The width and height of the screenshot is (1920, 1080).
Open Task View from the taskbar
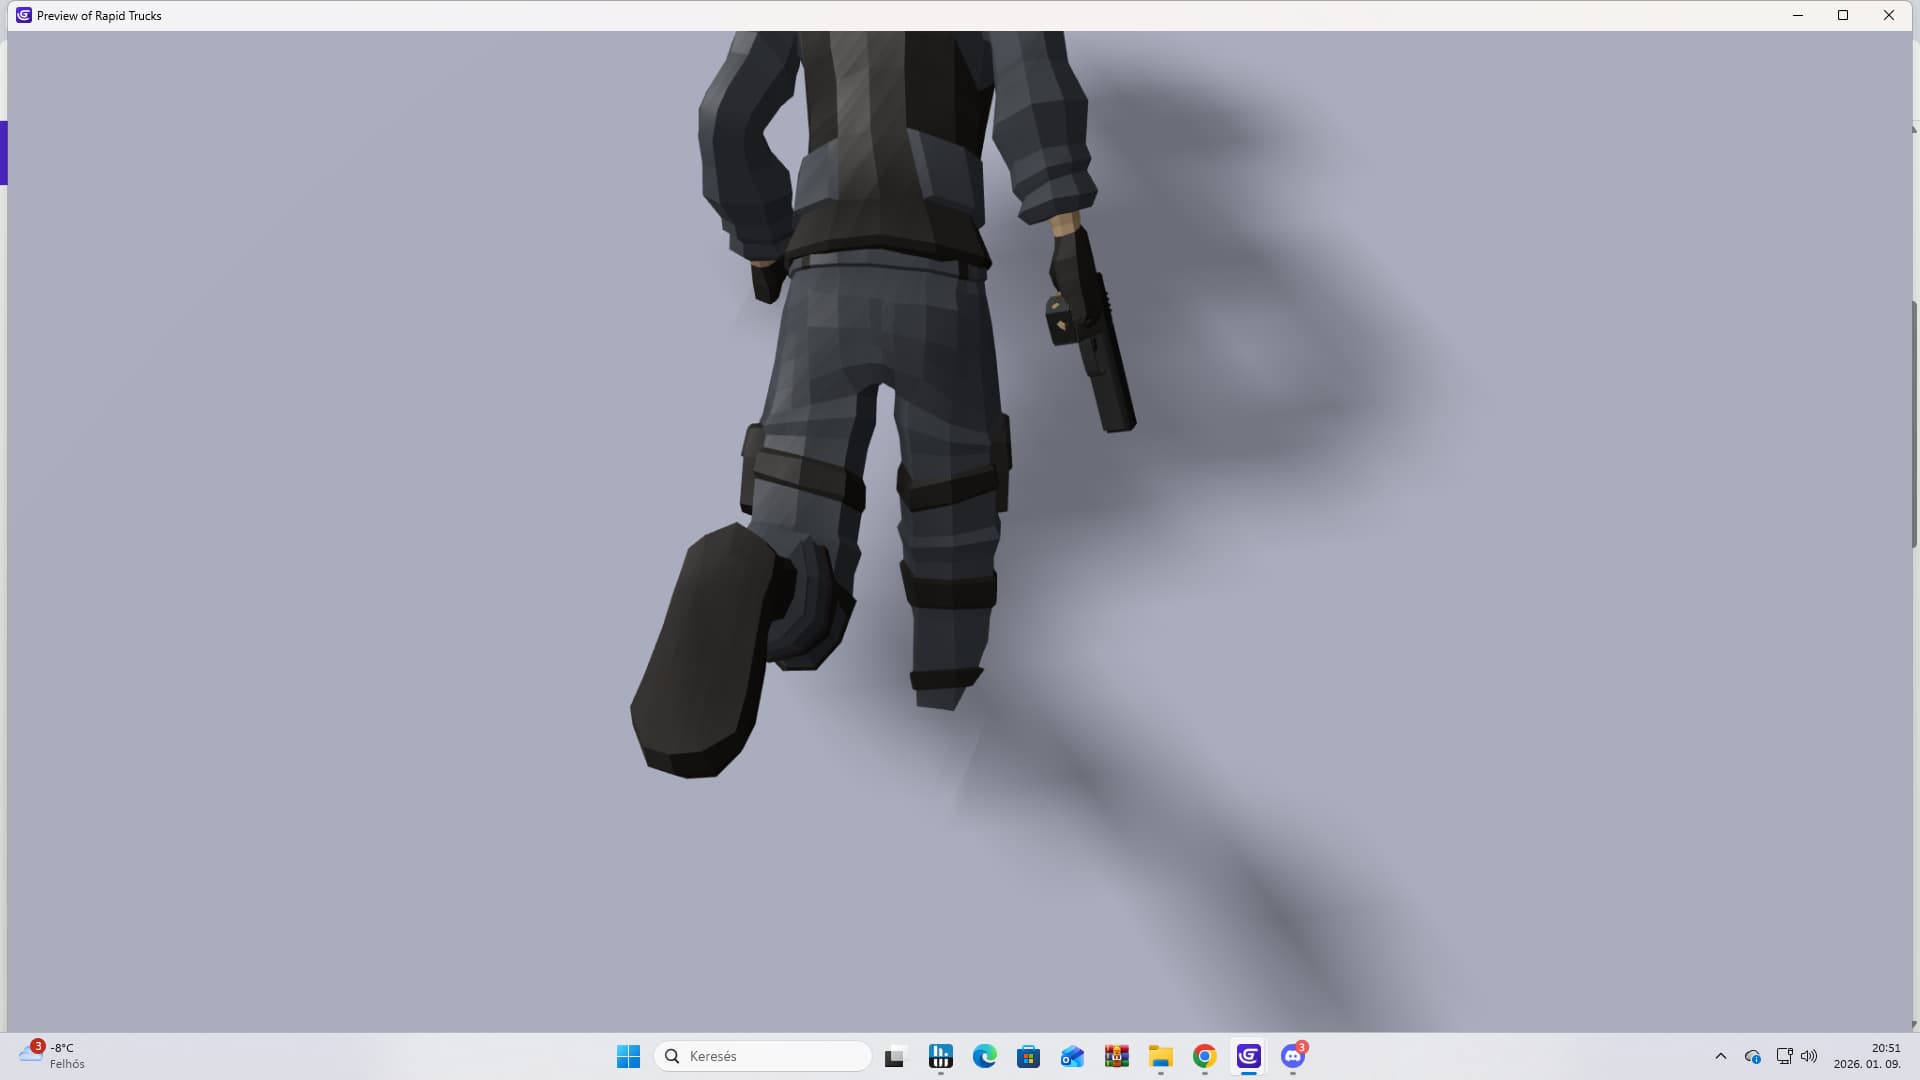[x=894, y=1056]
